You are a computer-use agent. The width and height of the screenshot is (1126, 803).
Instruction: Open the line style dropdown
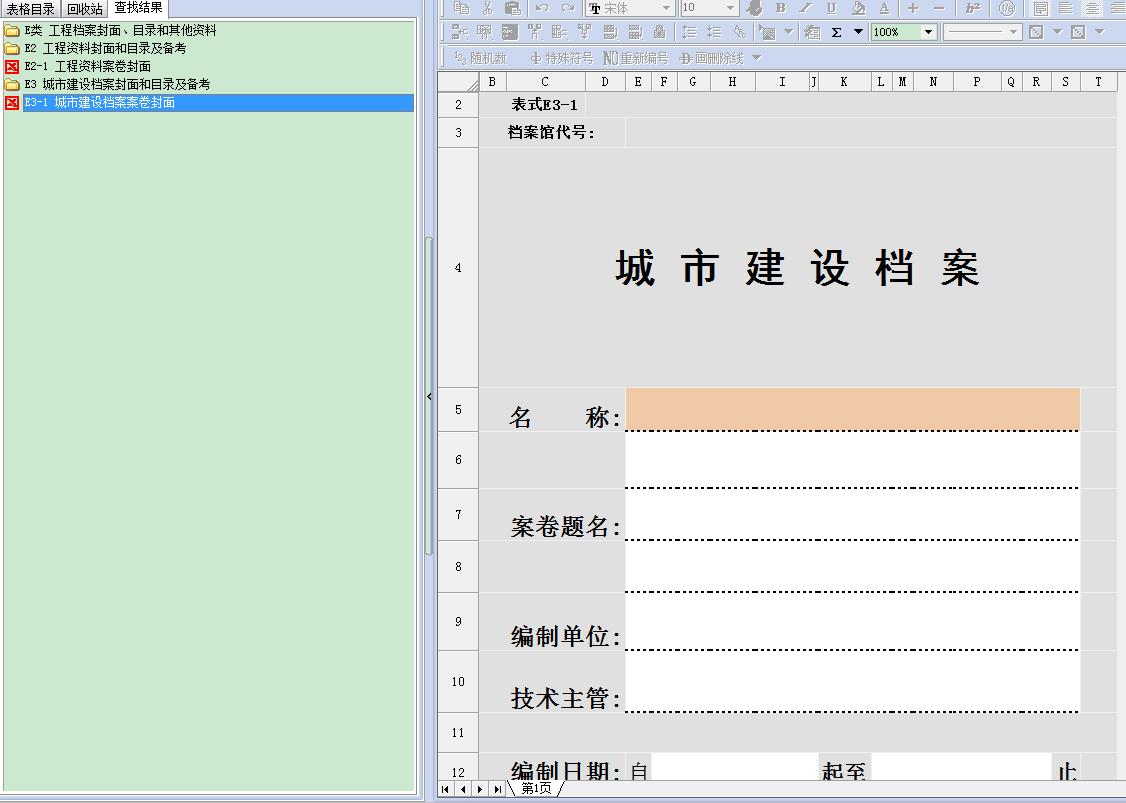click(x=1013, y=32)
